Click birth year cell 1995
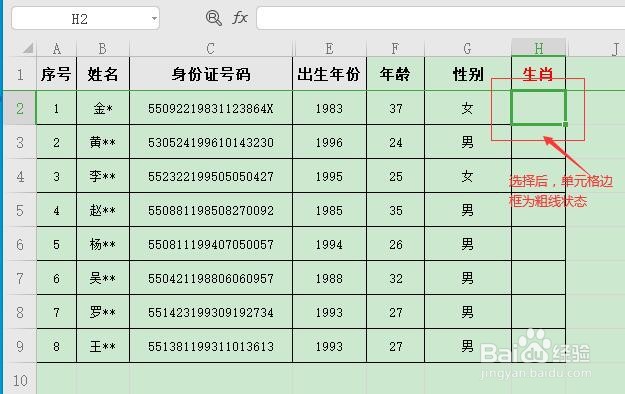The height and width of the screenshot is (394, 625). pos(329,176)
